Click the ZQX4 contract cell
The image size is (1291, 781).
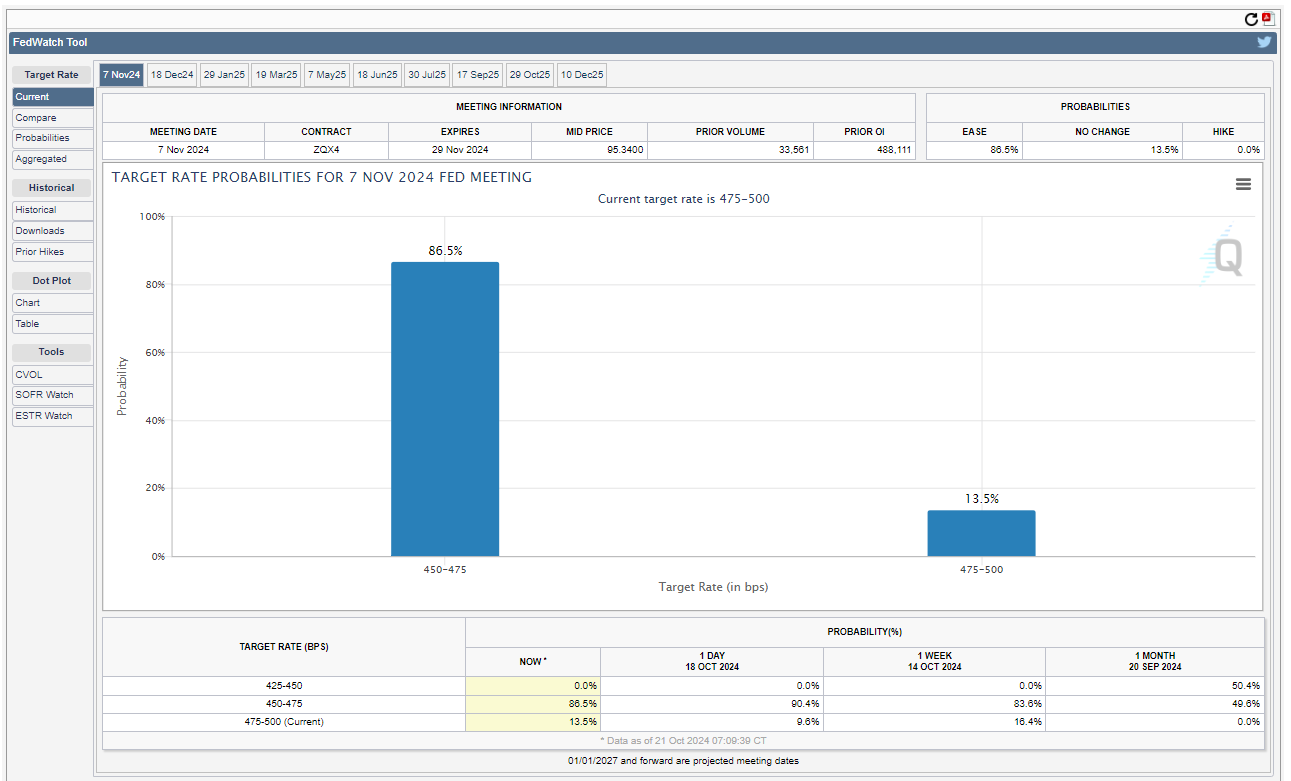pos(326,150)
